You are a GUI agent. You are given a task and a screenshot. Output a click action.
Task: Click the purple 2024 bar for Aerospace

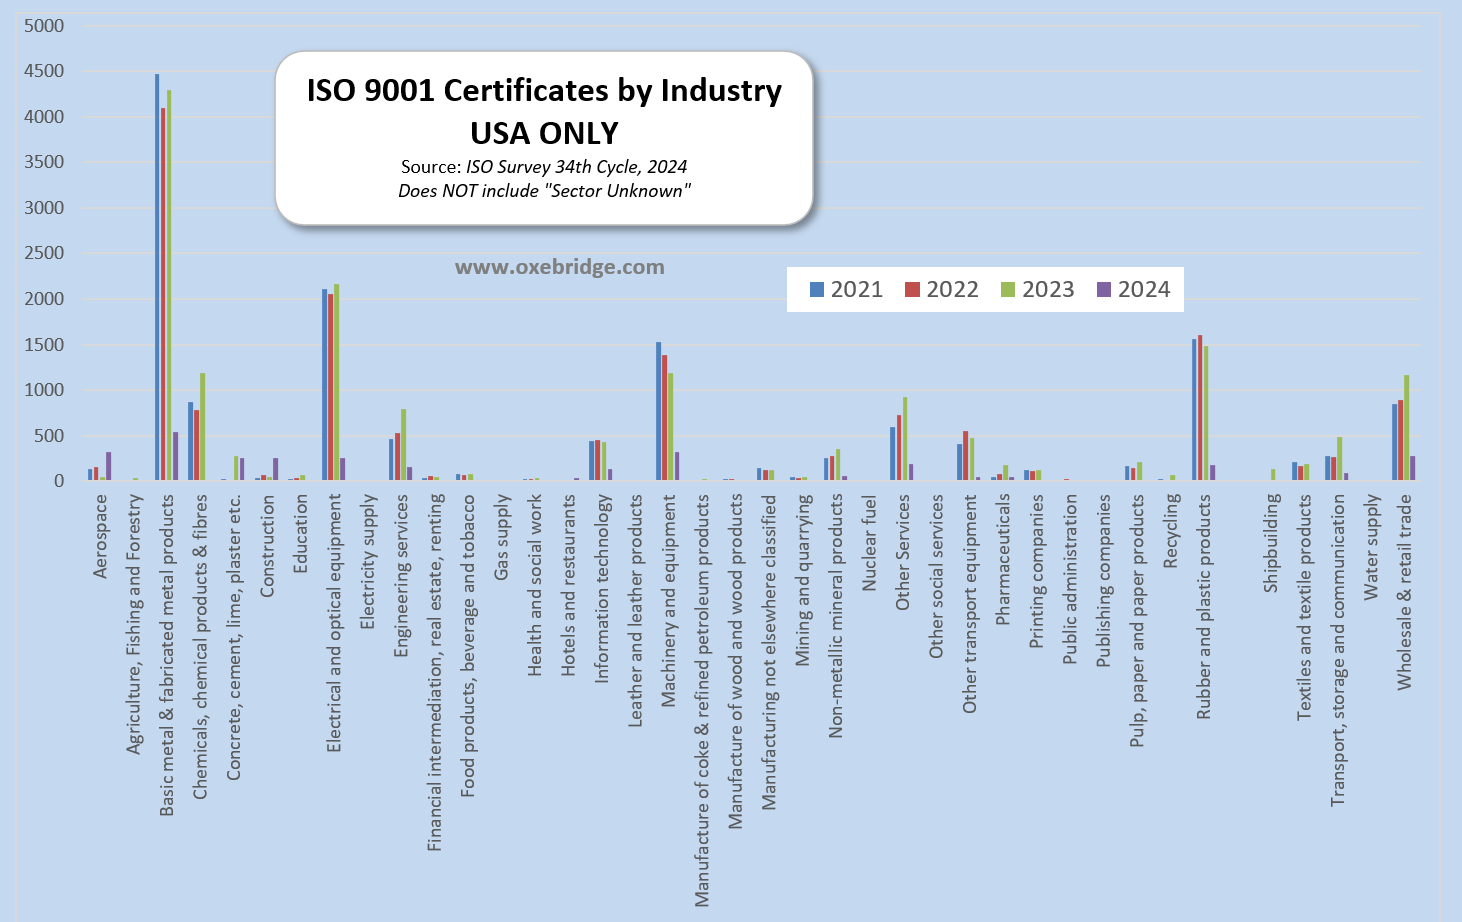tap(108, 466)
